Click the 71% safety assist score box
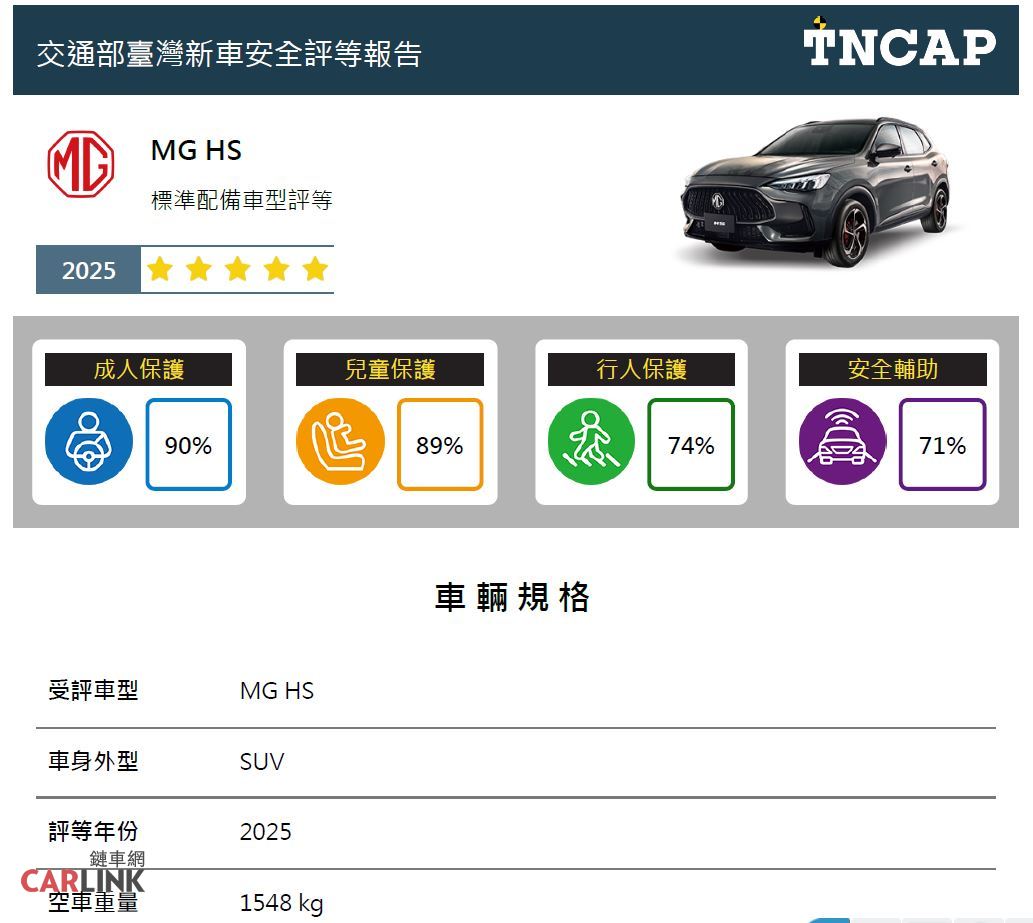 (x=942, y=445)
